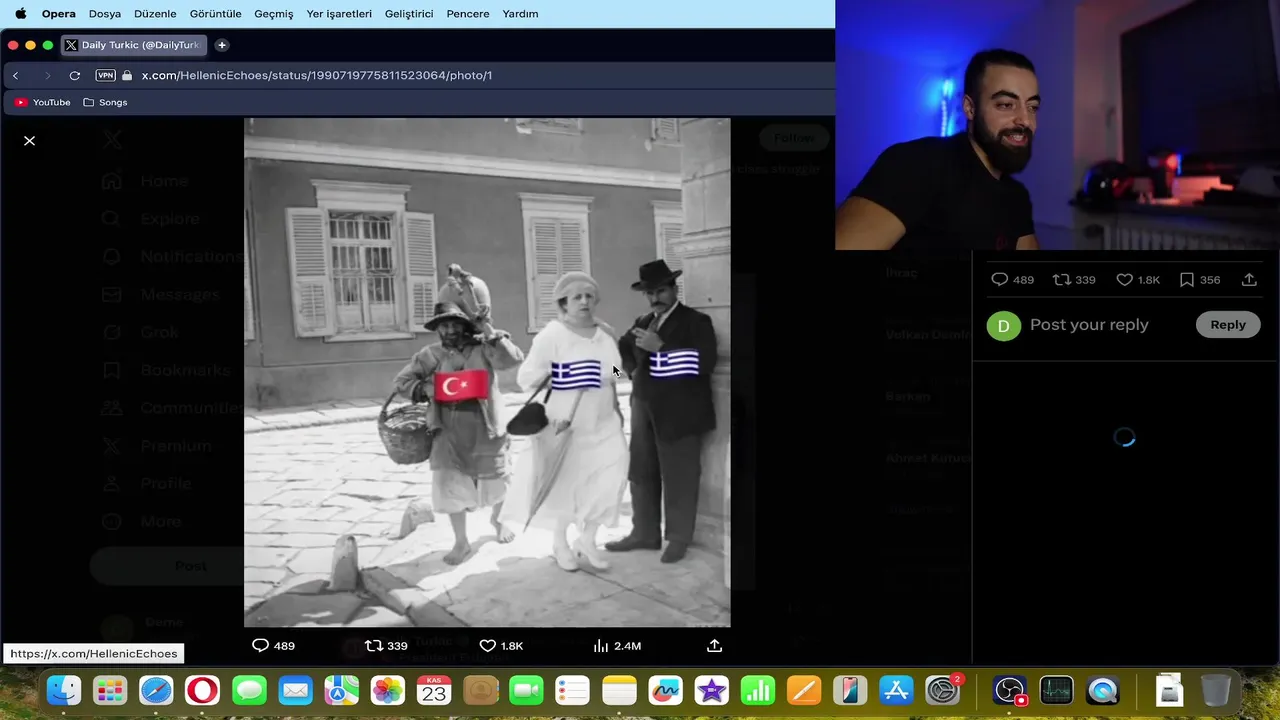Click the reply bubble 489 in the right panel
The height and width of the screenshot is (720, 1280).
(1012, 280)
